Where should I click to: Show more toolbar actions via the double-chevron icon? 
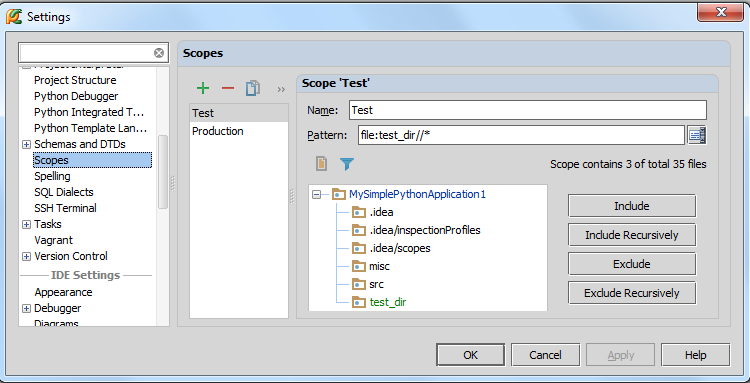tap(281, 89)
